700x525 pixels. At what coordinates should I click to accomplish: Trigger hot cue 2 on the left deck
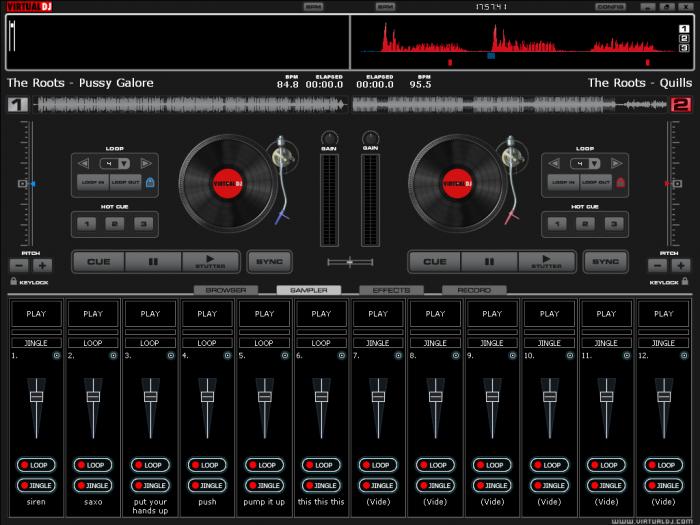pyautogui.click(x=114, y=224)
